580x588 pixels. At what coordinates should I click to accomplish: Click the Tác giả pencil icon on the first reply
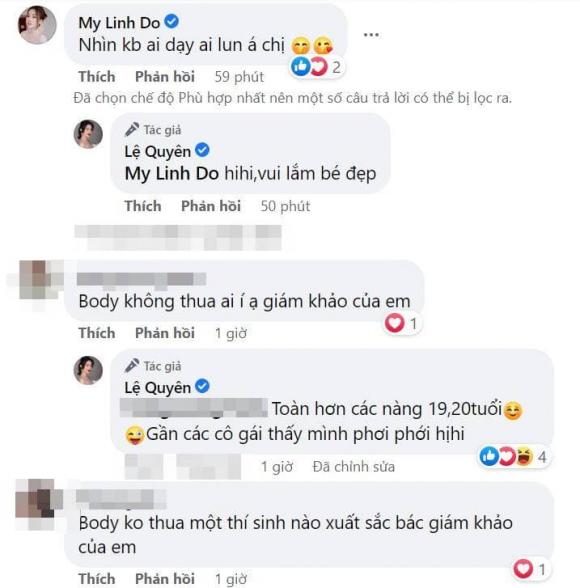(x=132, y=130)
